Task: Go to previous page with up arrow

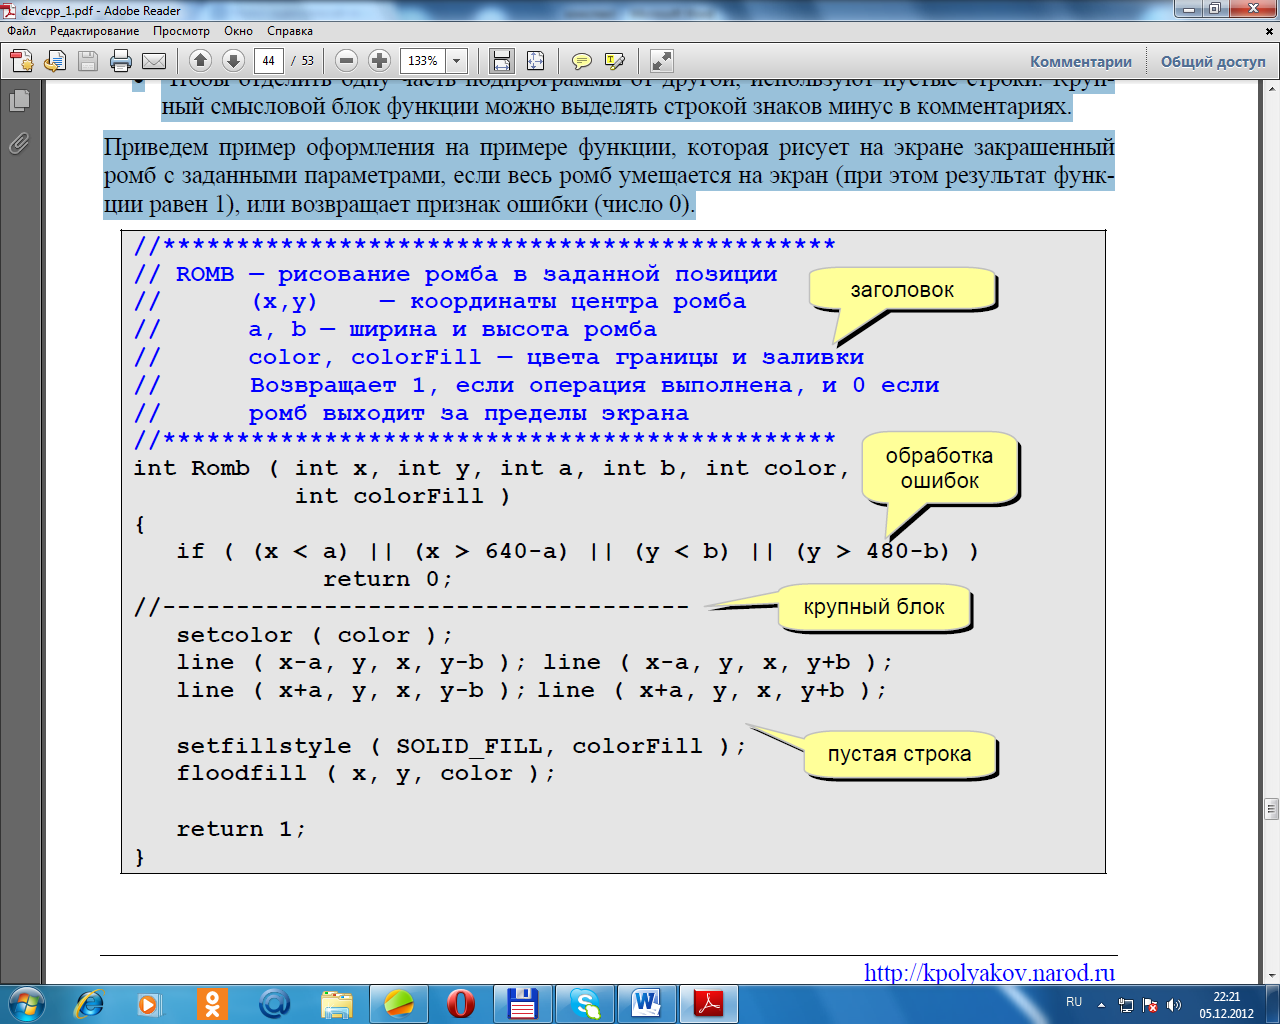Action: click(200, 61)
